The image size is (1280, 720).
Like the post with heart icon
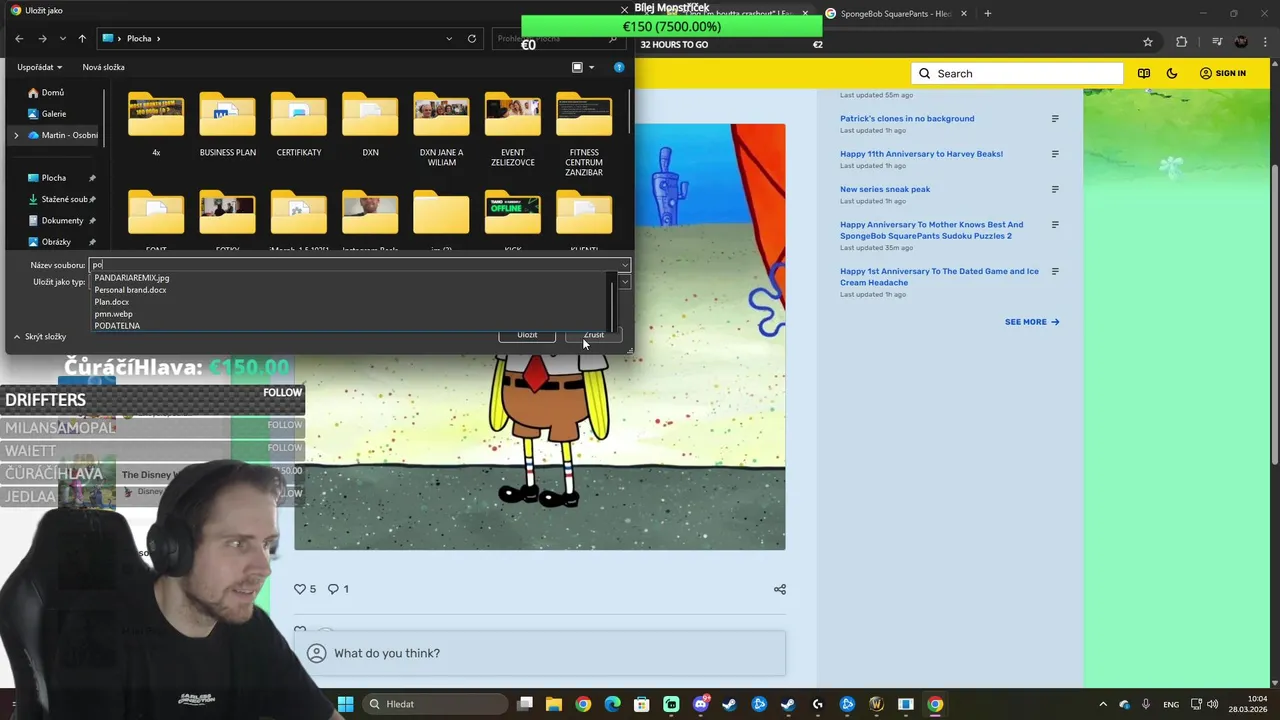pos(300,589)
